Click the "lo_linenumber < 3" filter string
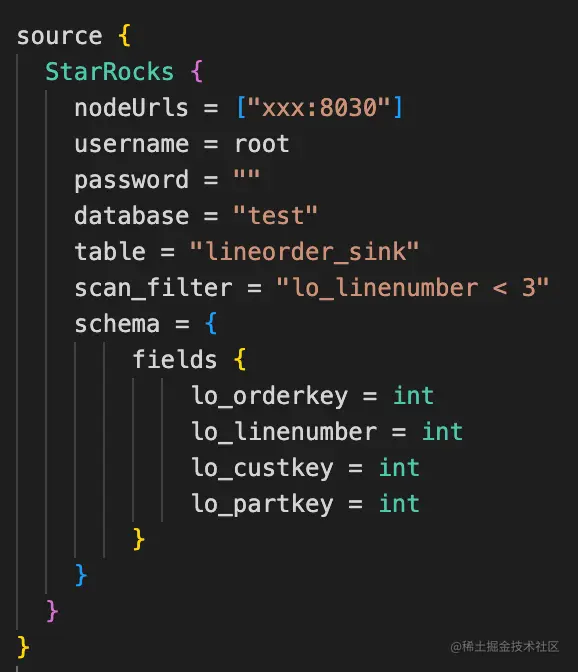 413,288
